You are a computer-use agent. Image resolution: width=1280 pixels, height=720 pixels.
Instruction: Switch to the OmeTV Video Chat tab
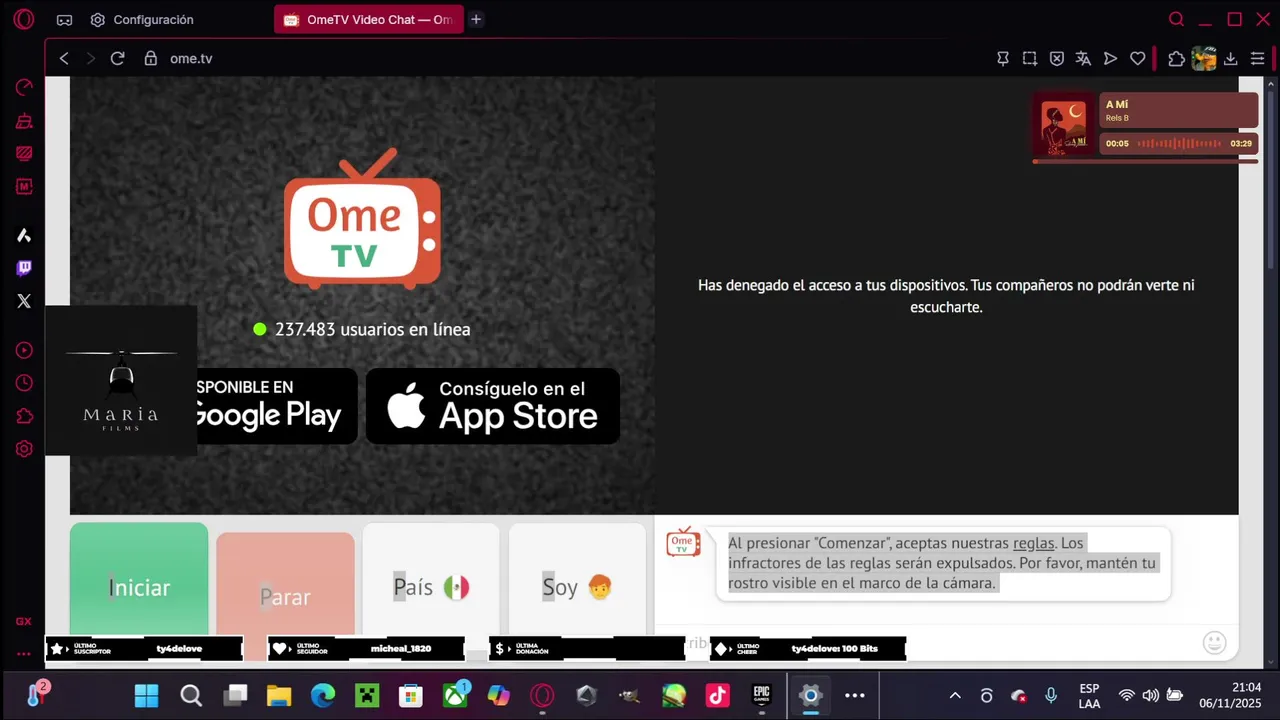368,20
